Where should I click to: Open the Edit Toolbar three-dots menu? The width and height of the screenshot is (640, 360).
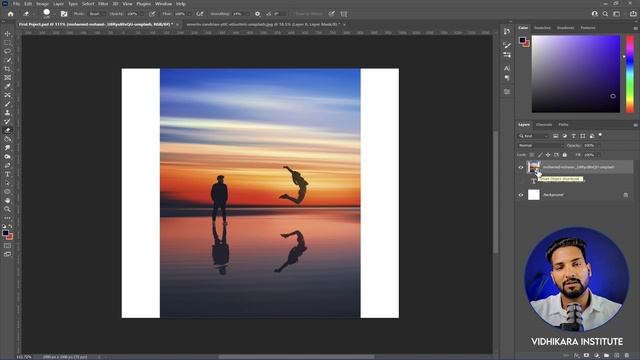[x=7, y=218]
